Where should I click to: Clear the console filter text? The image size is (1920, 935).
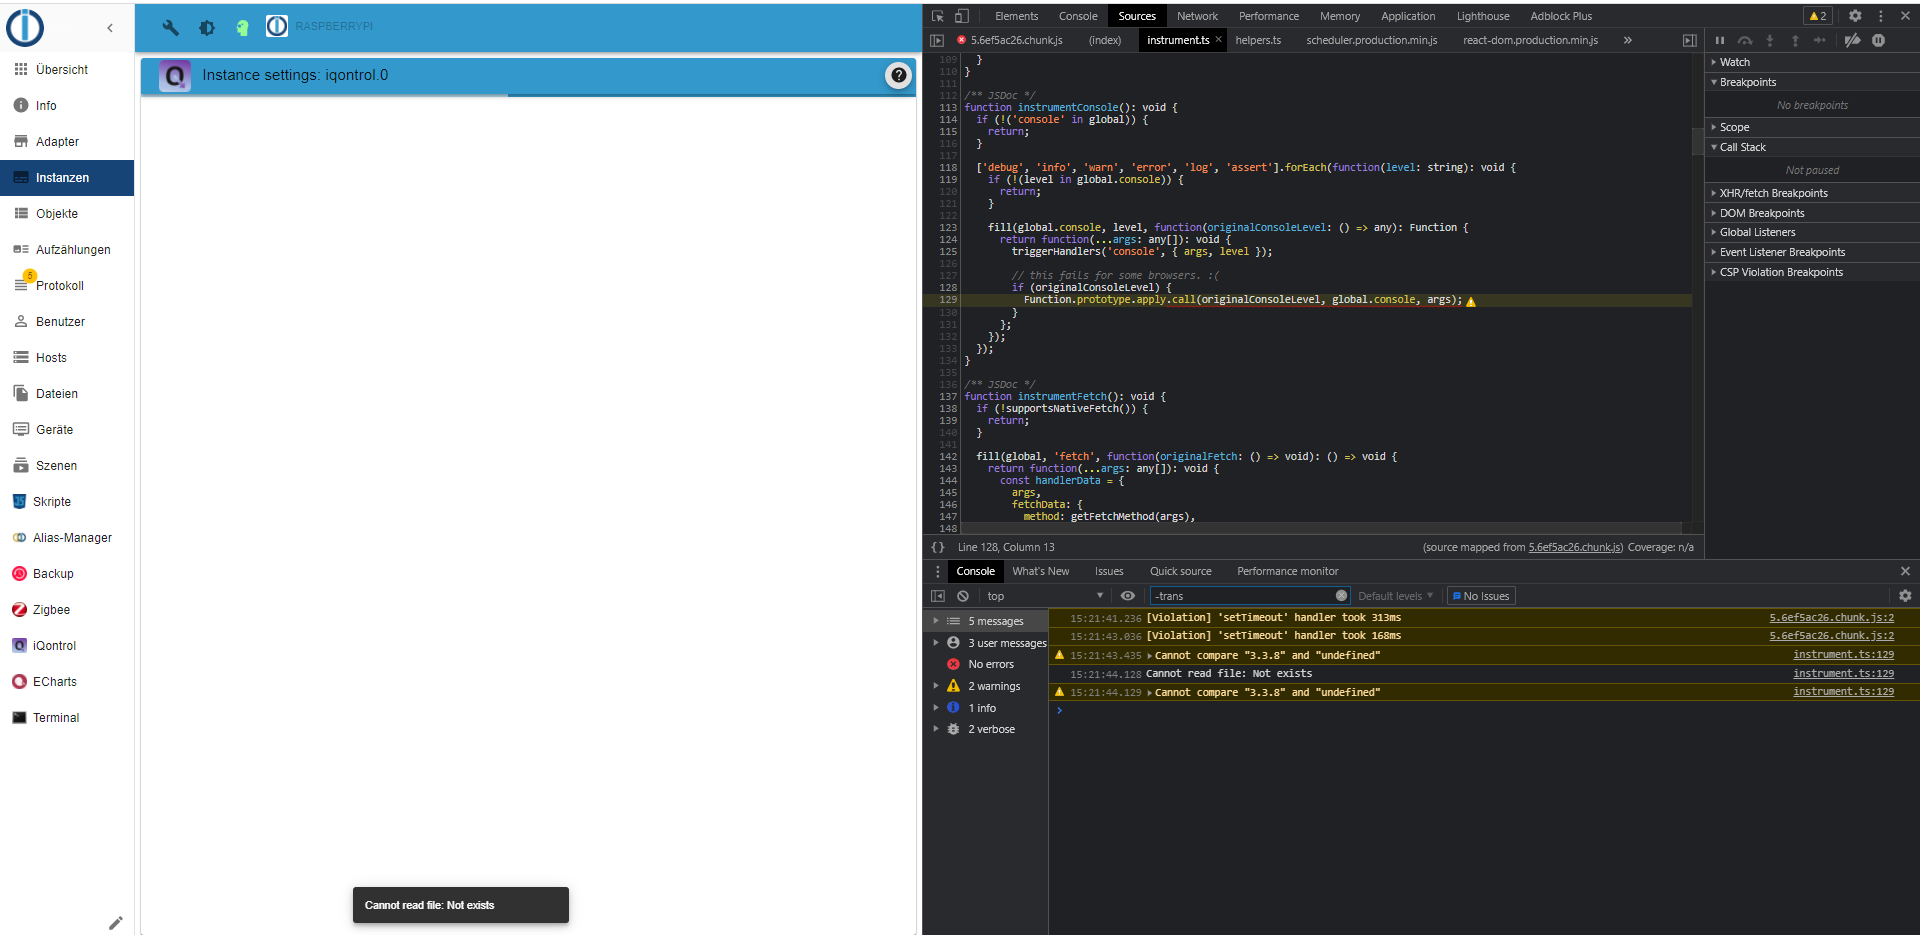point(1341,596)
